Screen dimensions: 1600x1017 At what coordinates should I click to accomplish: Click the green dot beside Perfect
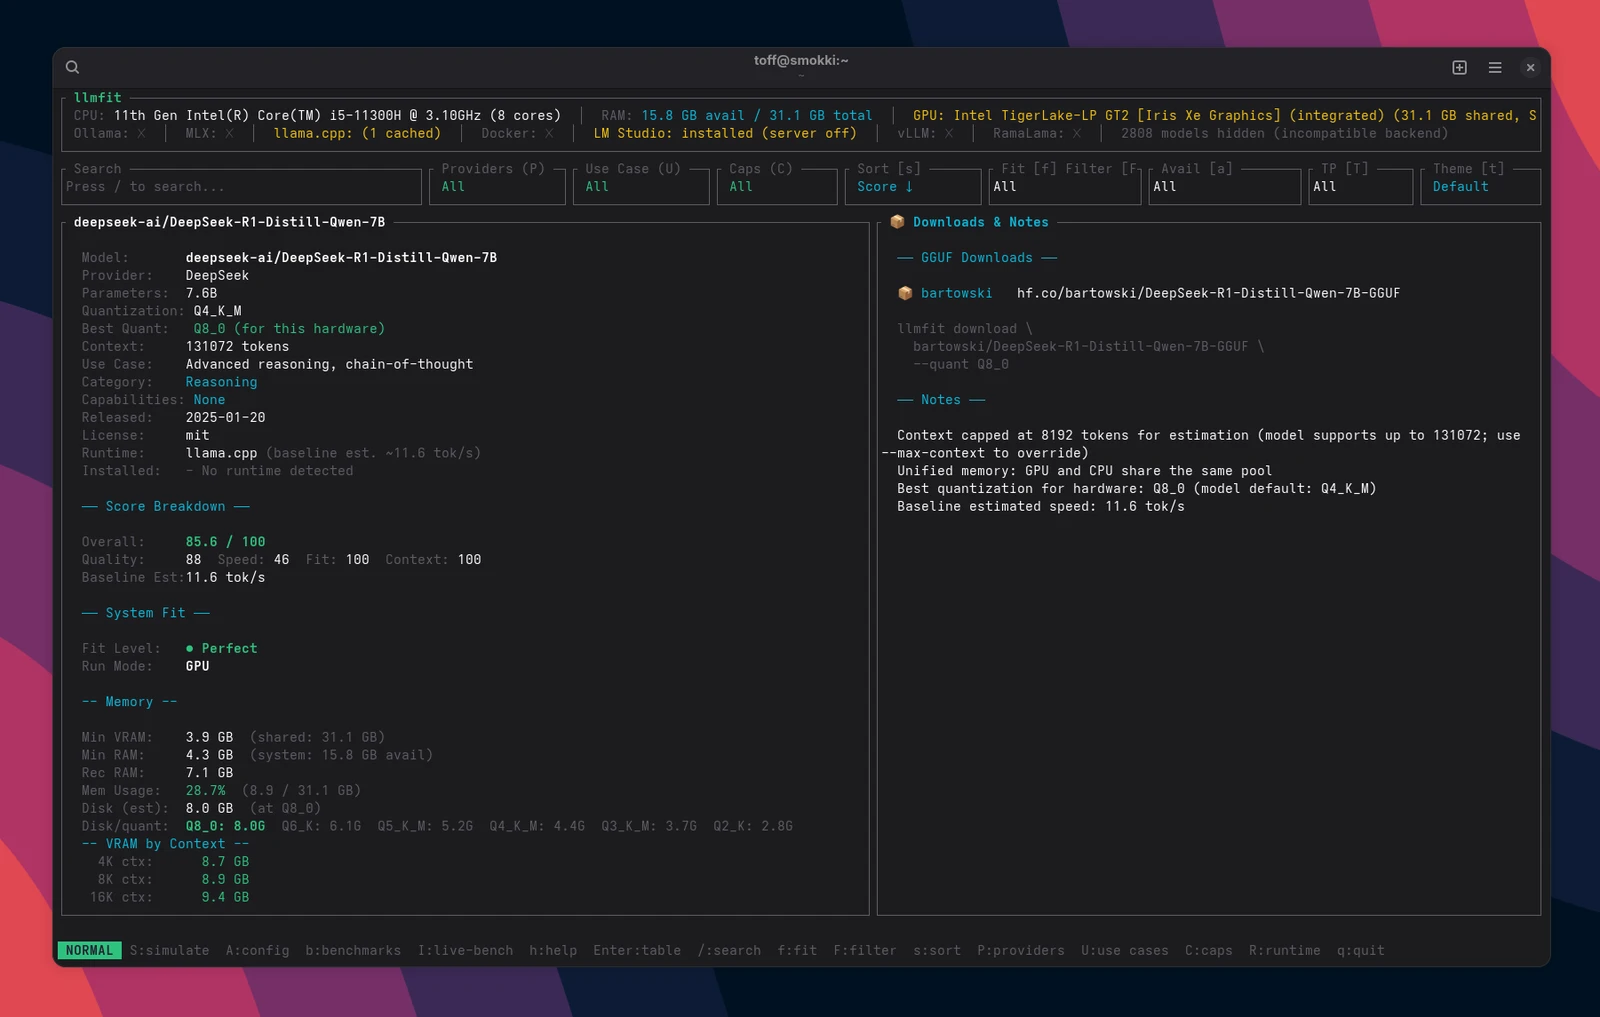(x=190, y=648)
